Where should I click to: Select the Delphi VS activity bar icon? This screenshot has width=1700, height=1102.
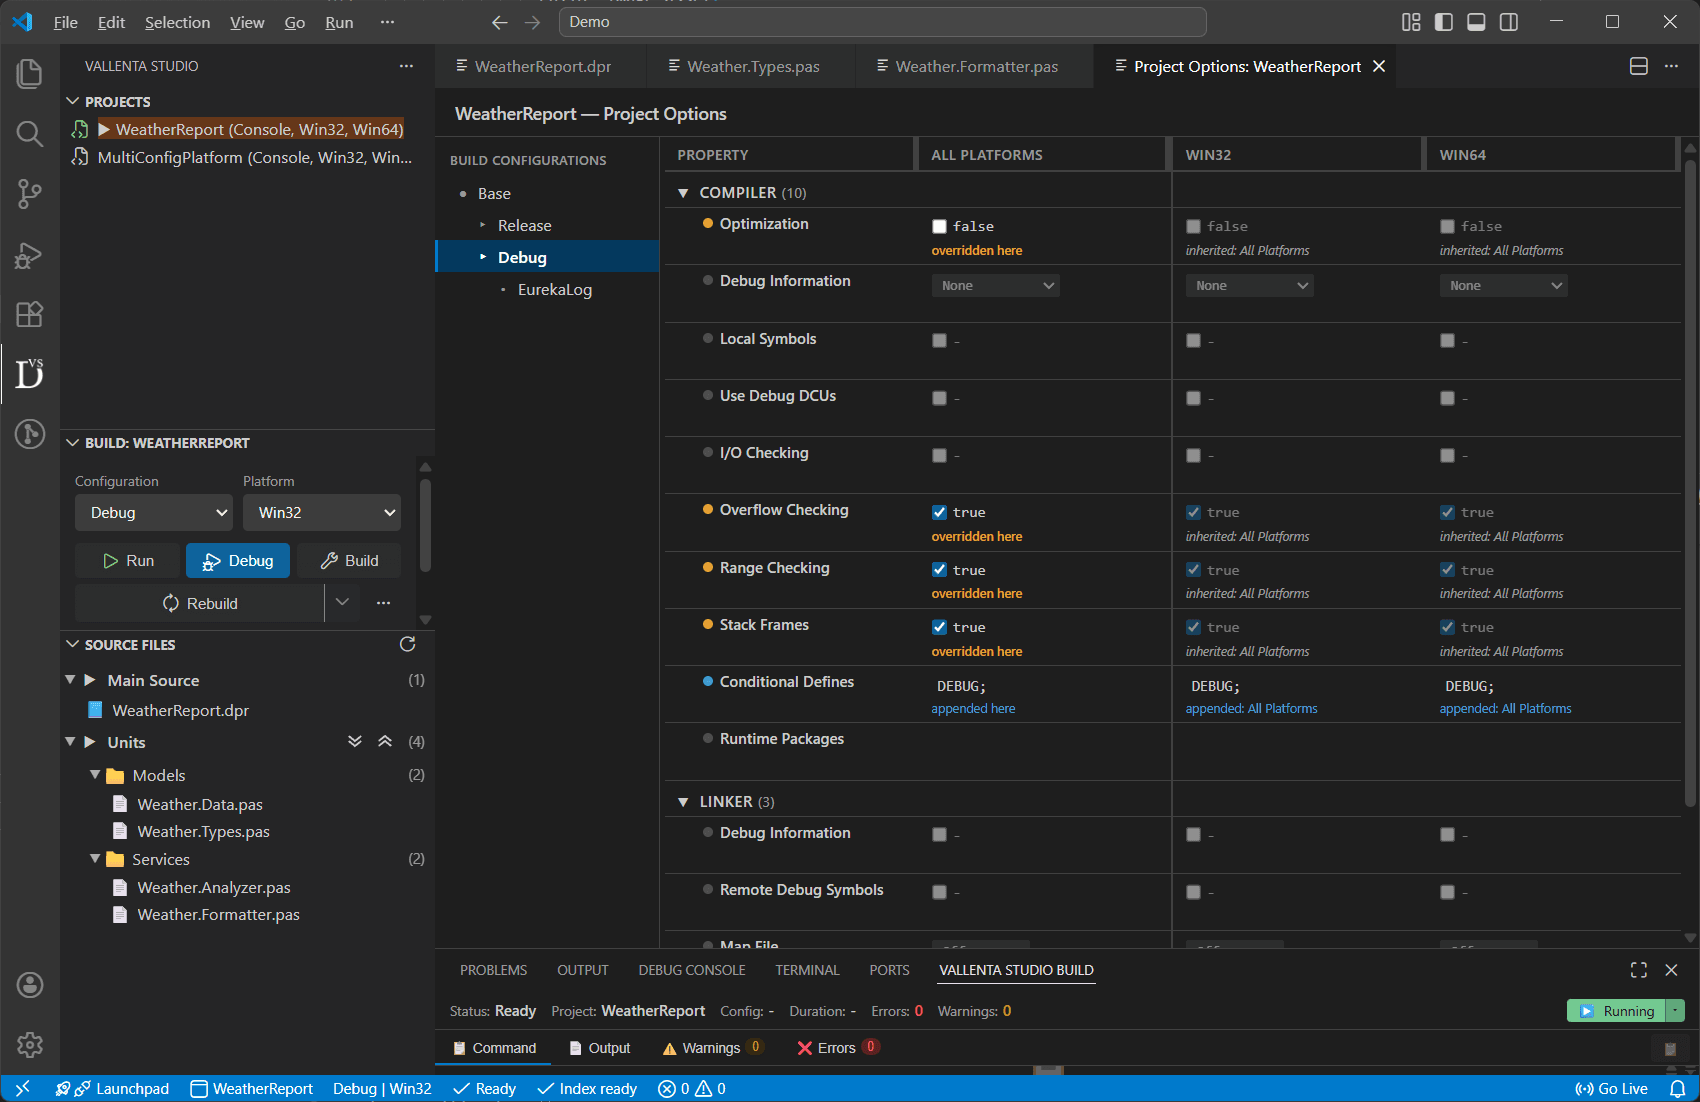[x=30, y=374]
